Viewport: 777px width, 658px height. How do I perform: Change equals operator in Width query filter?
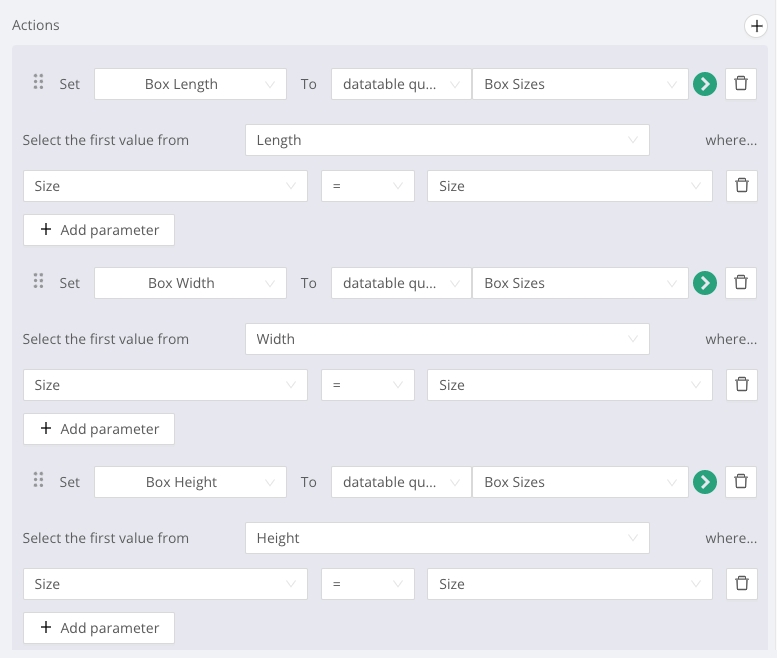tap(367, 385)
